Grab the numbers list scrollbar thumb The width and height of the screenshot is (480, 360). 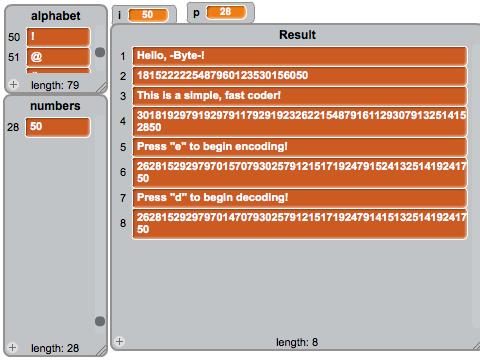100,321
